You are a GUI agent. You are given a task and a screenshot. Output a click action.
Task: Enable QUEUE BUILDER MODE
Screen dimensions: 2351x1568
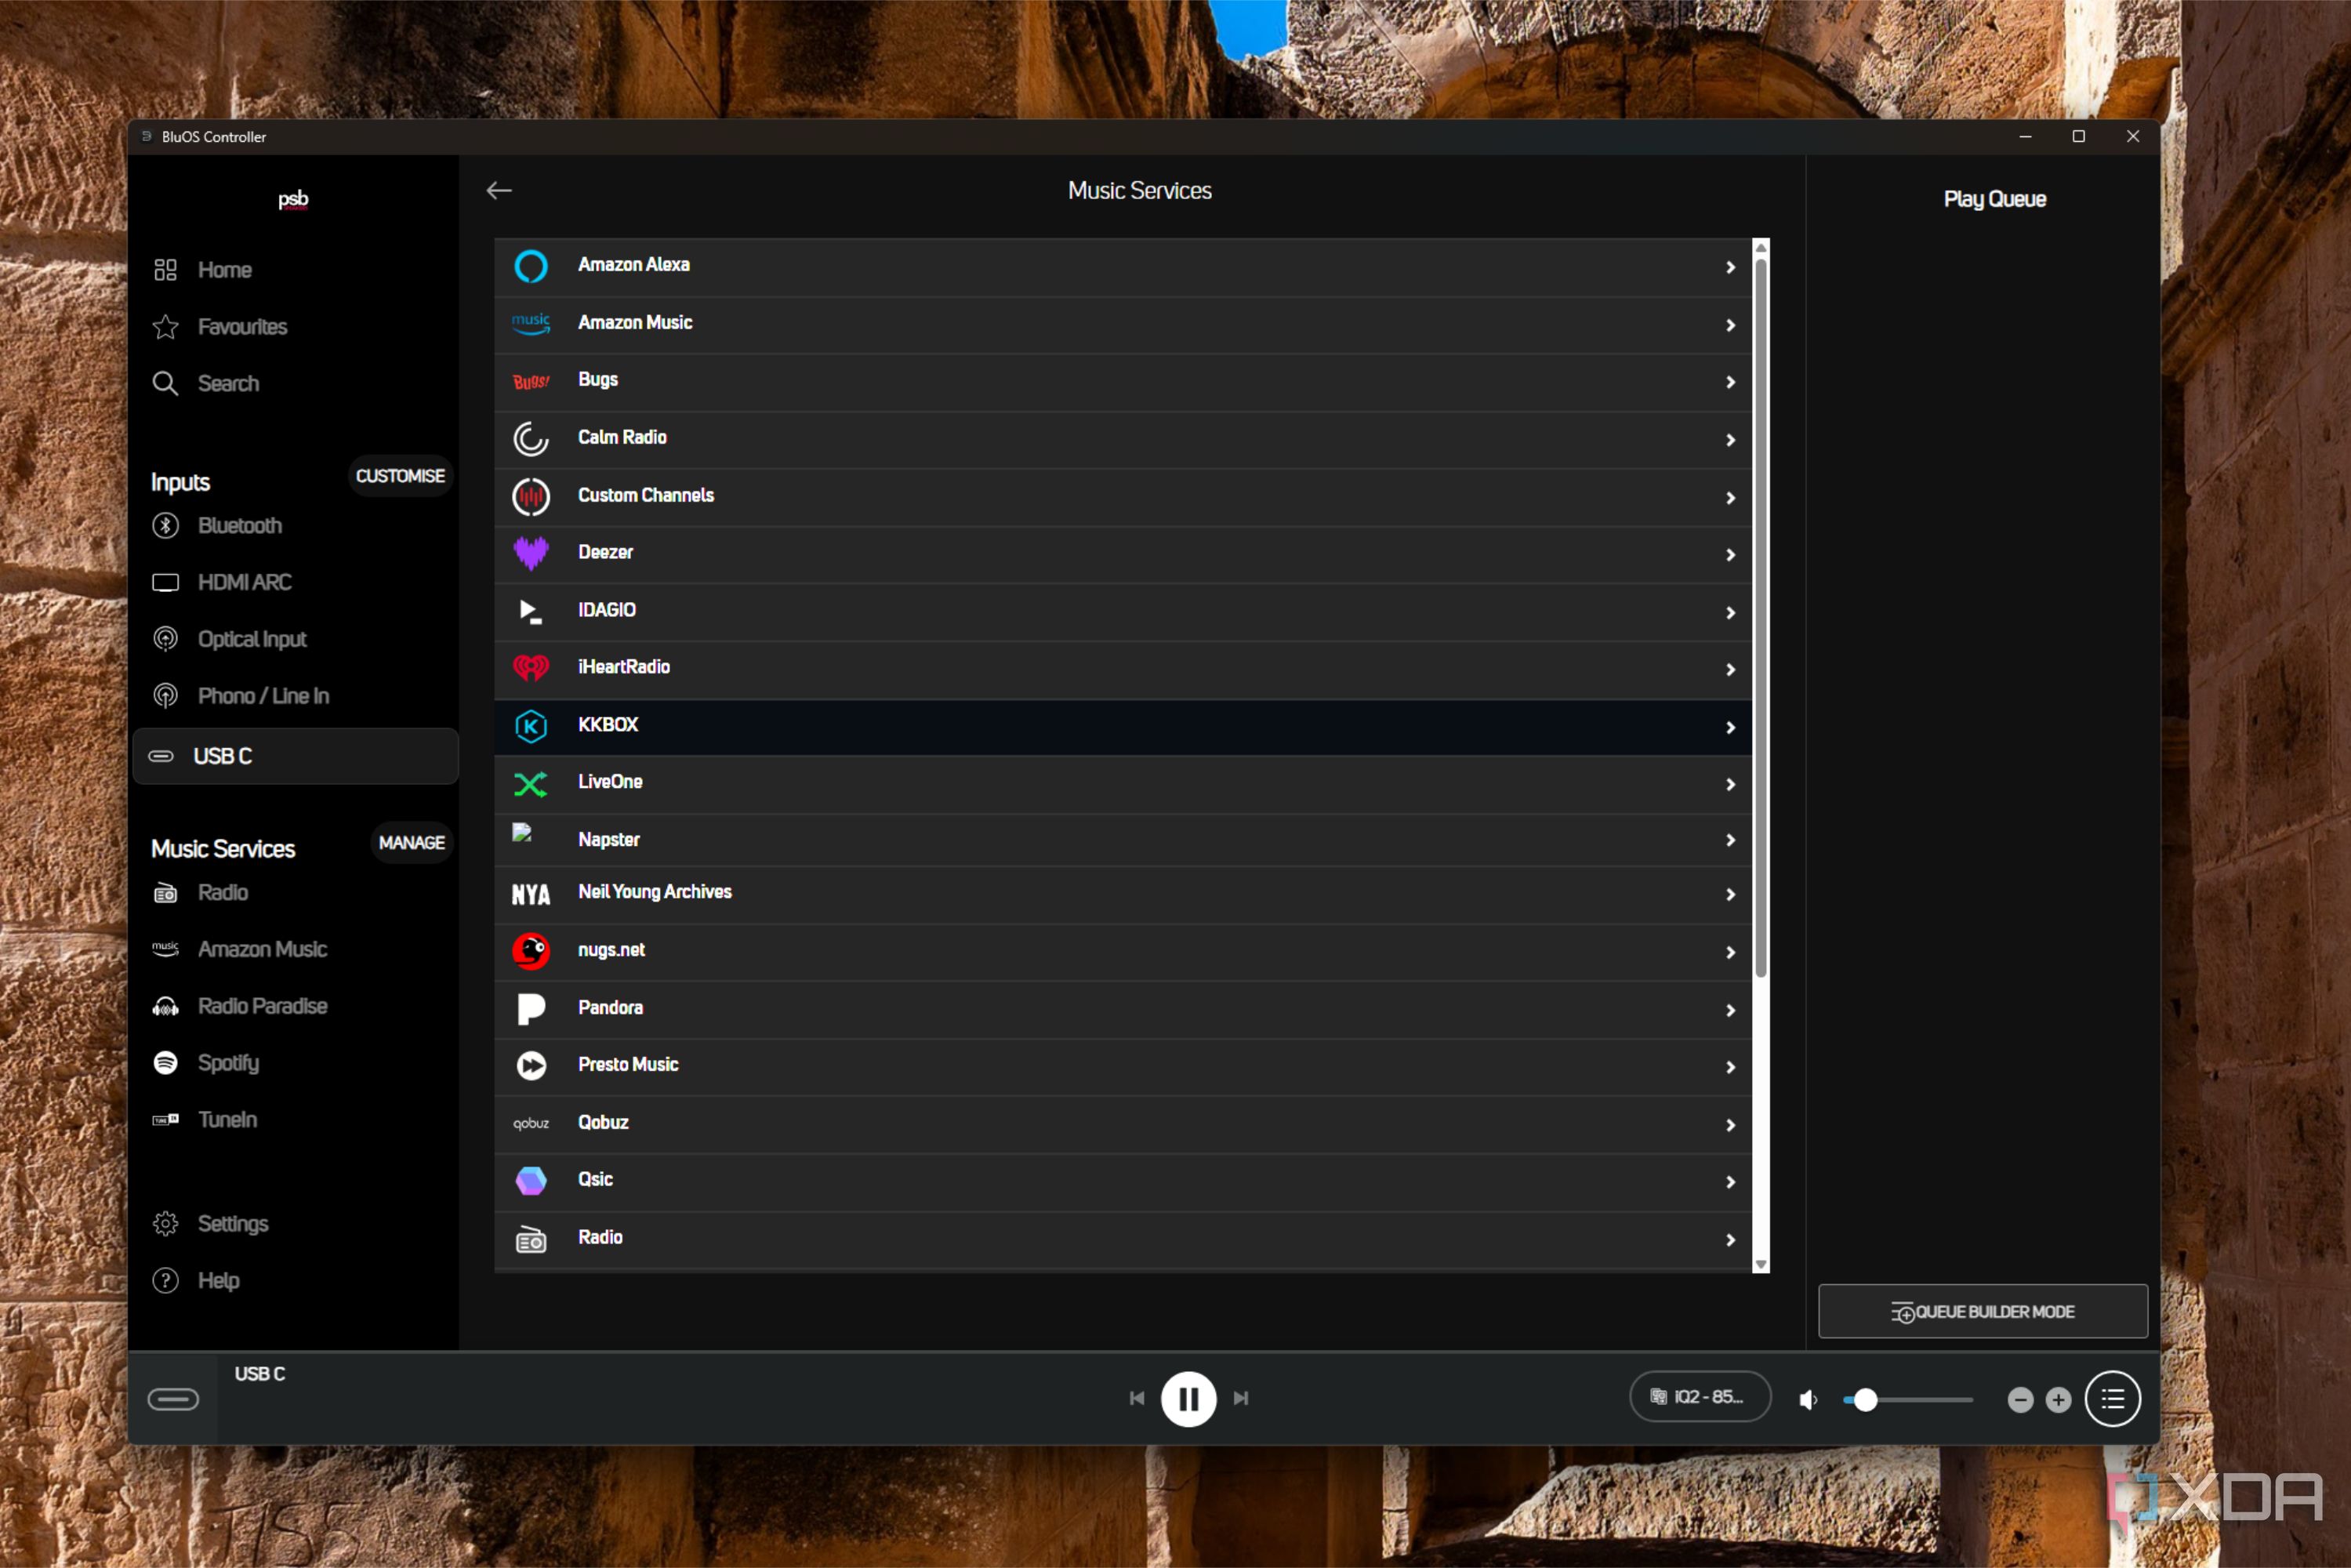tap(1982, 1311)
